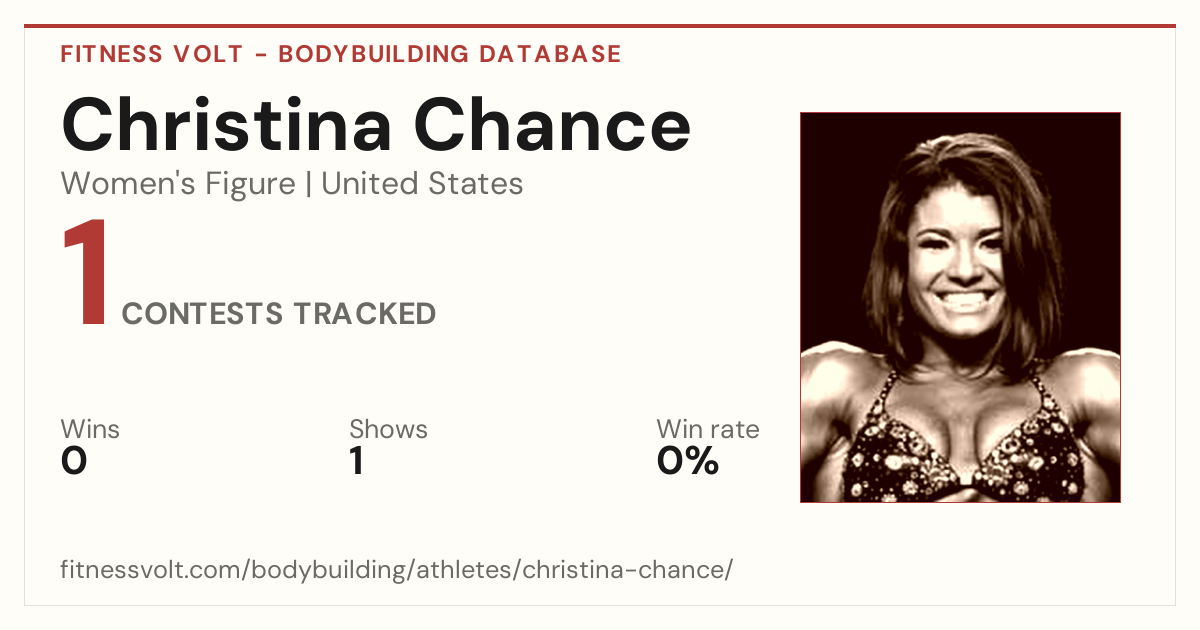Click the 0% win rate value

pos(688,461)
